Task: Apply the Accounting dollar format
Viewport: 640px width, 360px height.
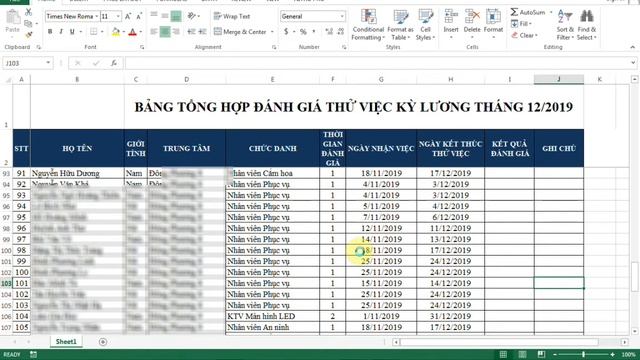Action: (x=286, y=31)
